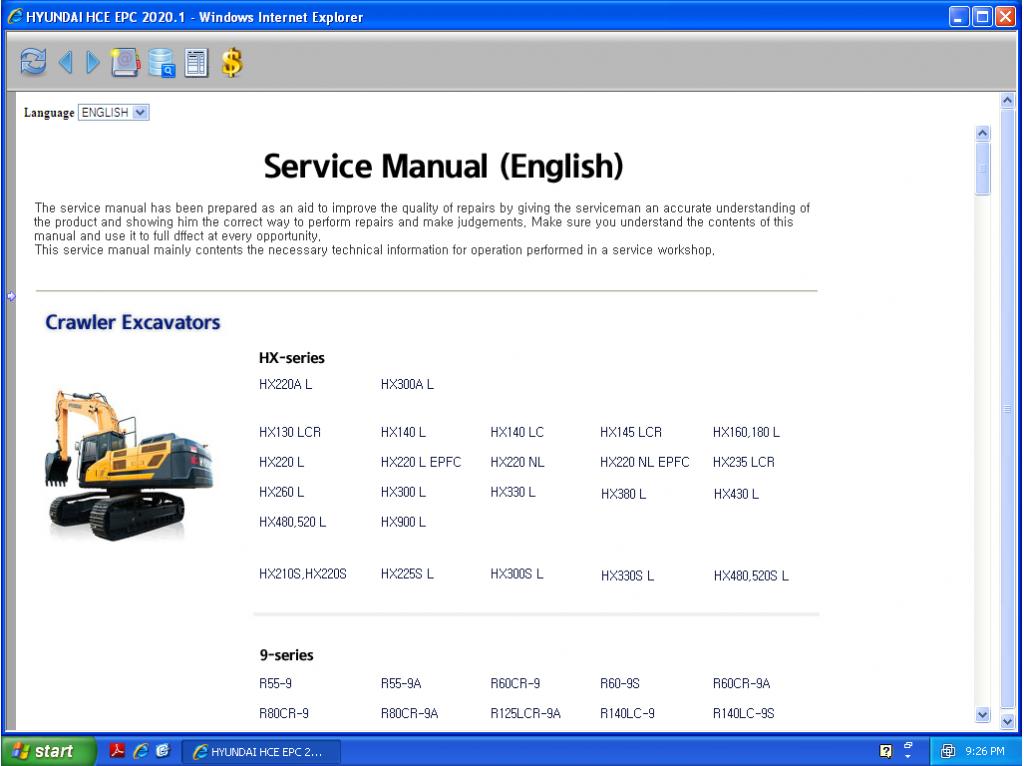Open the HX300A L service manual
Screen dimensions: 1024x766
pyautogui.click(x=408, y=385)
